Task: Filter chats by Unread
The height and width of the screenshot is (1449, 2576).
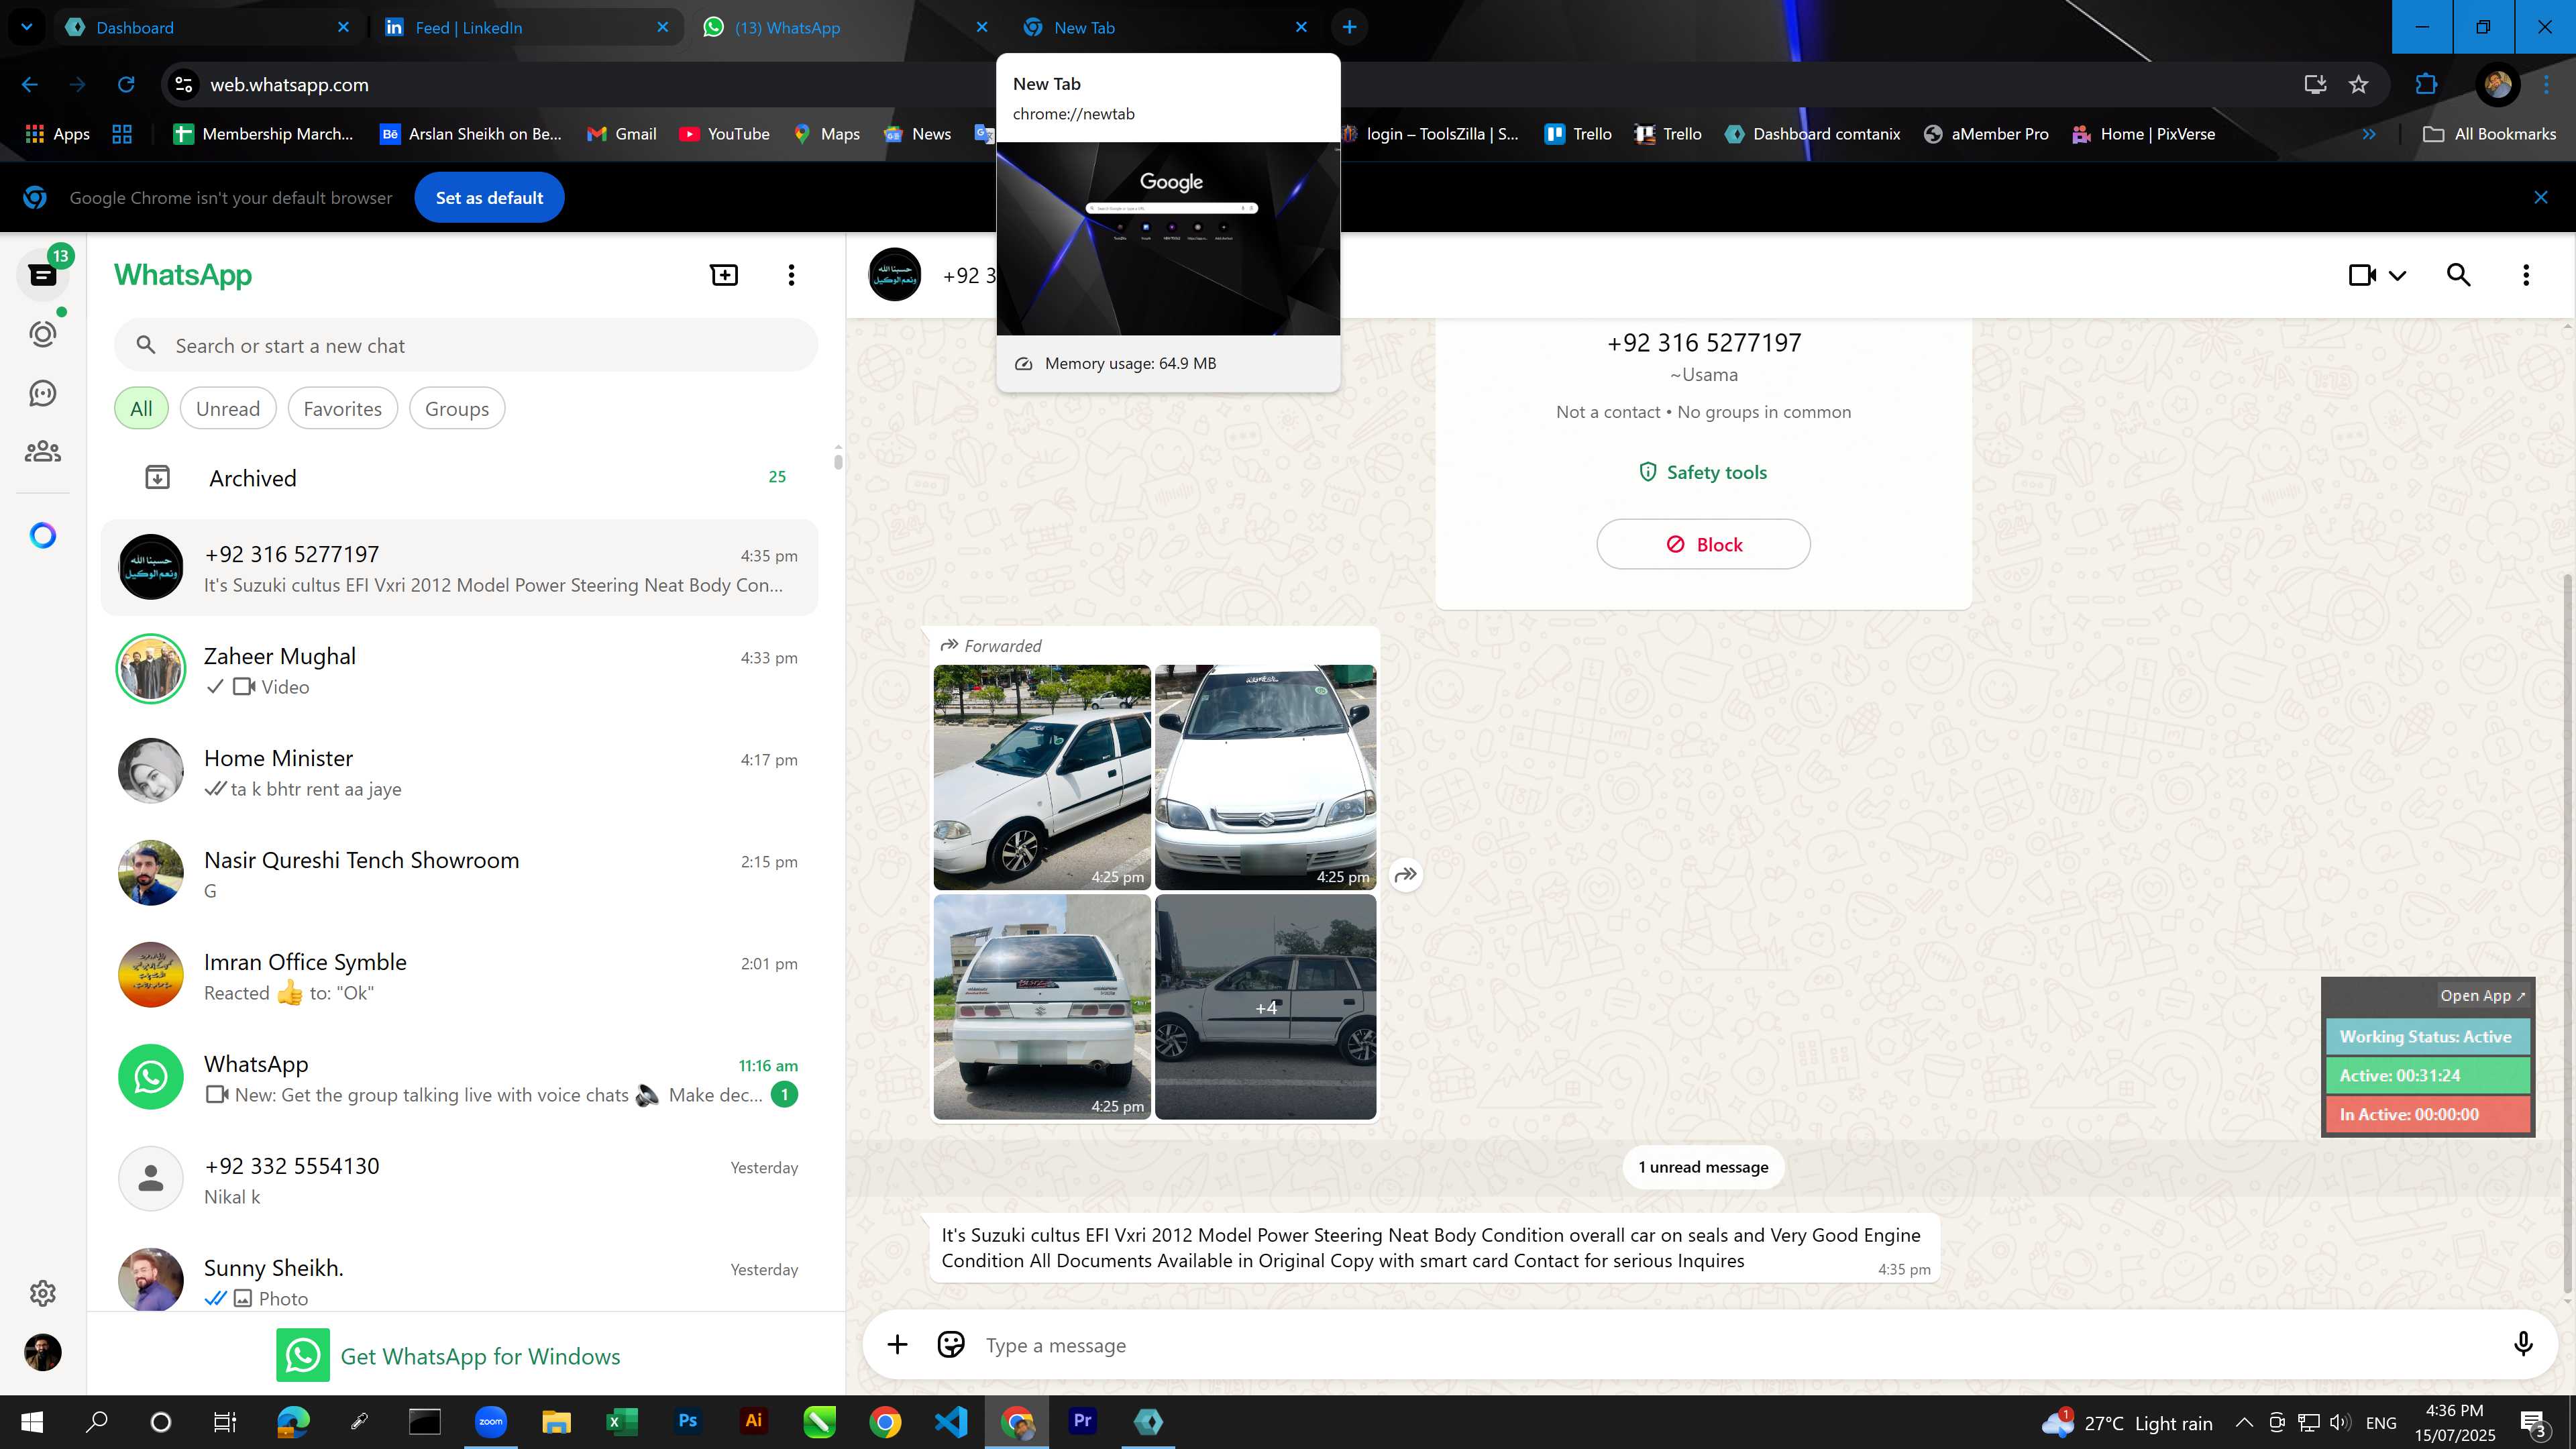Action: [228, 409]
